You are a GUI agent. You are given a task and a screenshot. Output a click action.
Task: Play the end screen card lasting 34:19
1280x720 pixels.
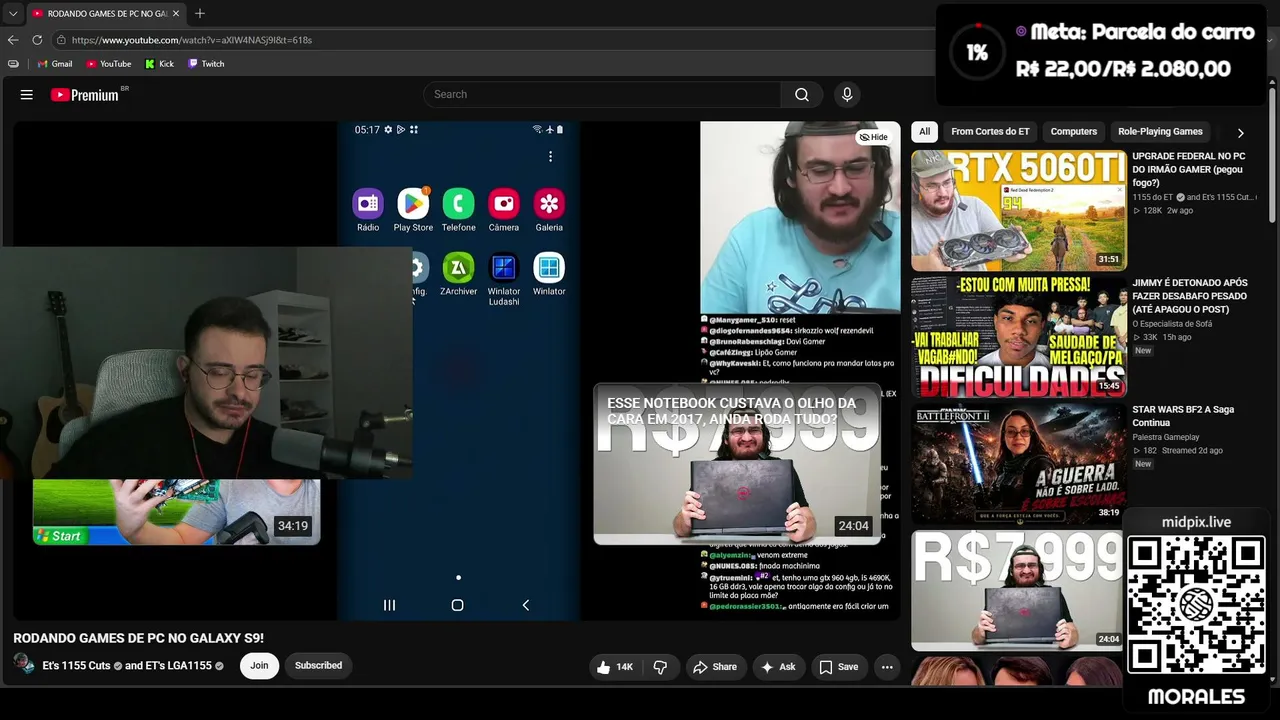point(176,512)
